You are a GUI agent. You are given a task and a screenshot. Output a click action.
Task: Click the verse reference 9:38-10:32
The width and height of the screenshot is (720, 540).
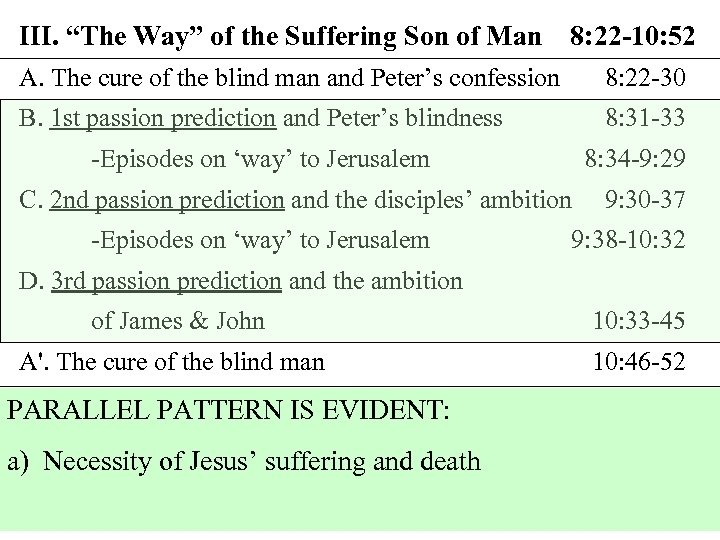[x=628, y=240]
